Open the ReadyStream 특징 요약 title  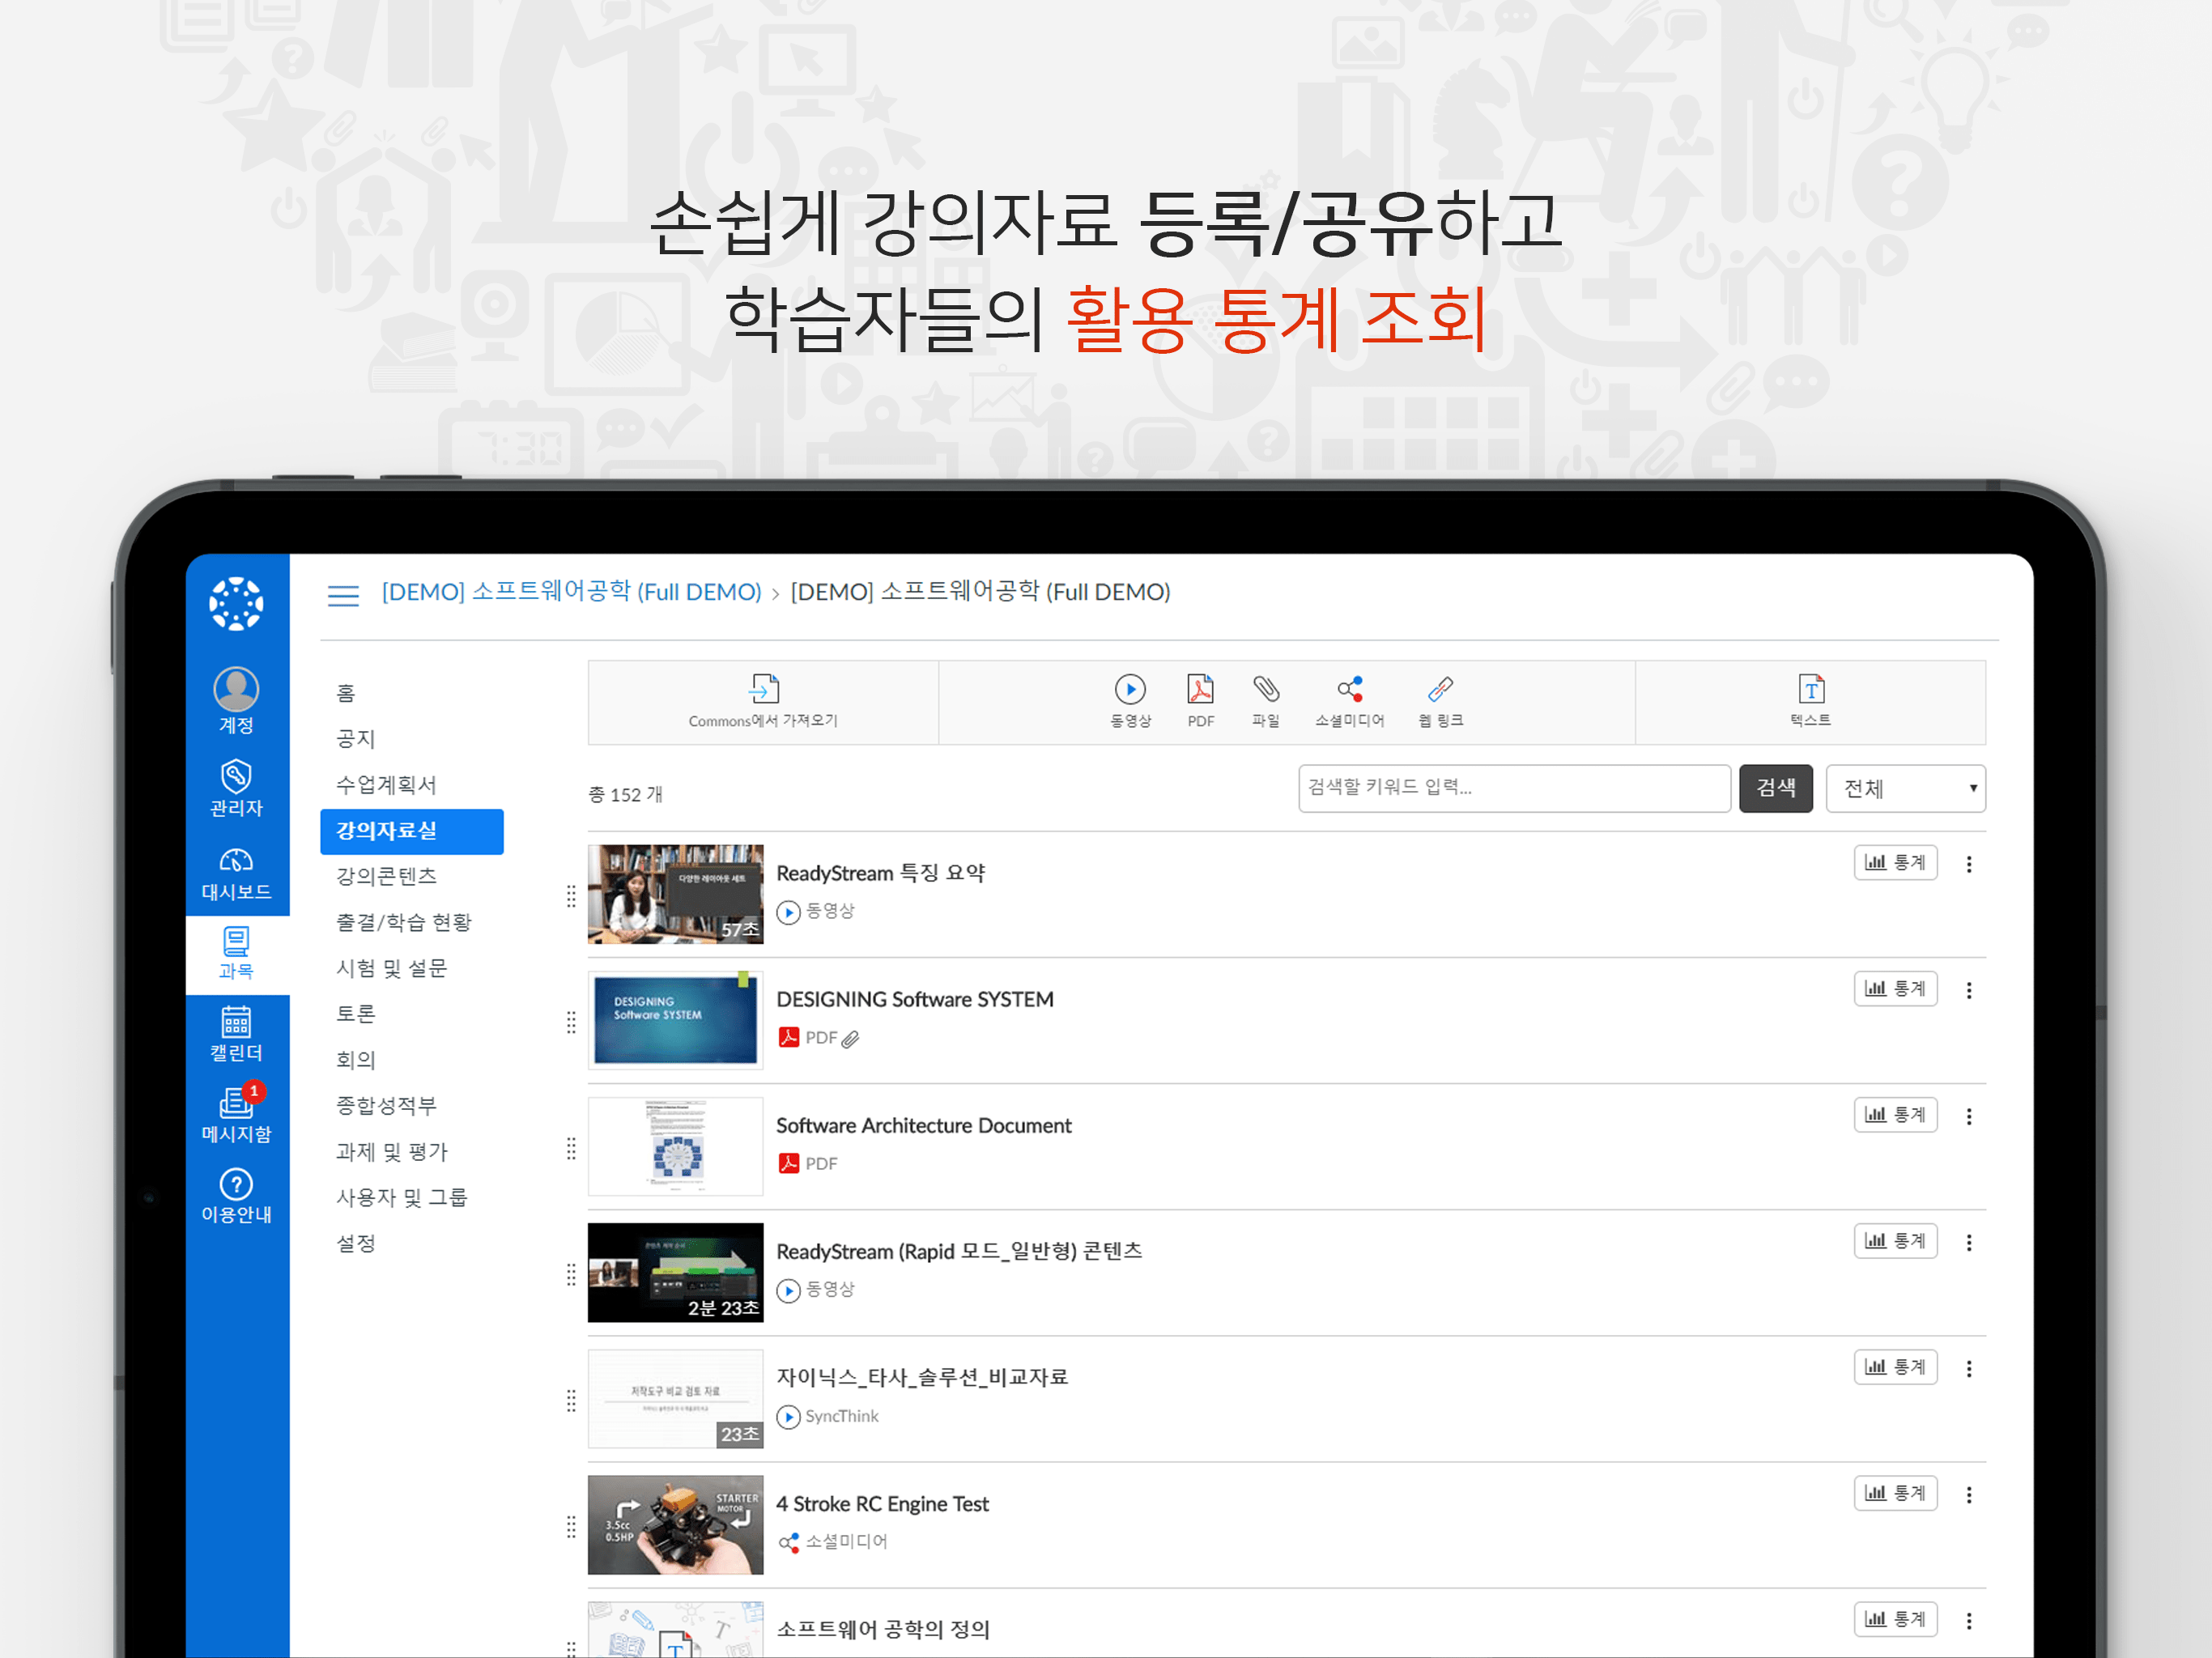(880, 873)
